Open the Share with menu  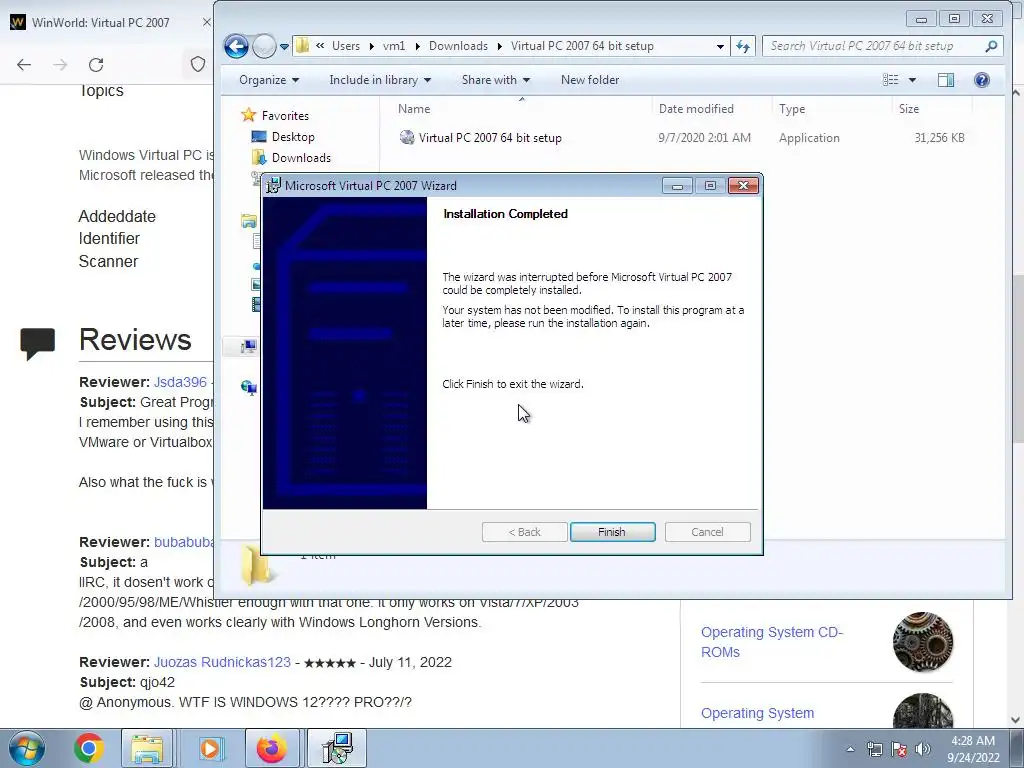pyautogui.click(x=496, y=80)
